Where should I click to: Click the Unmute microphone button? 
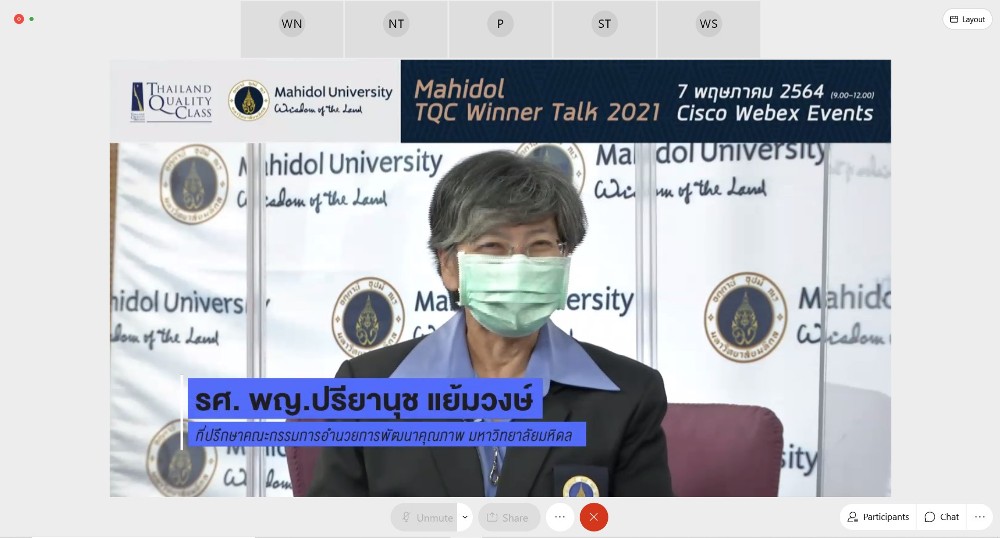pos(425,517)
